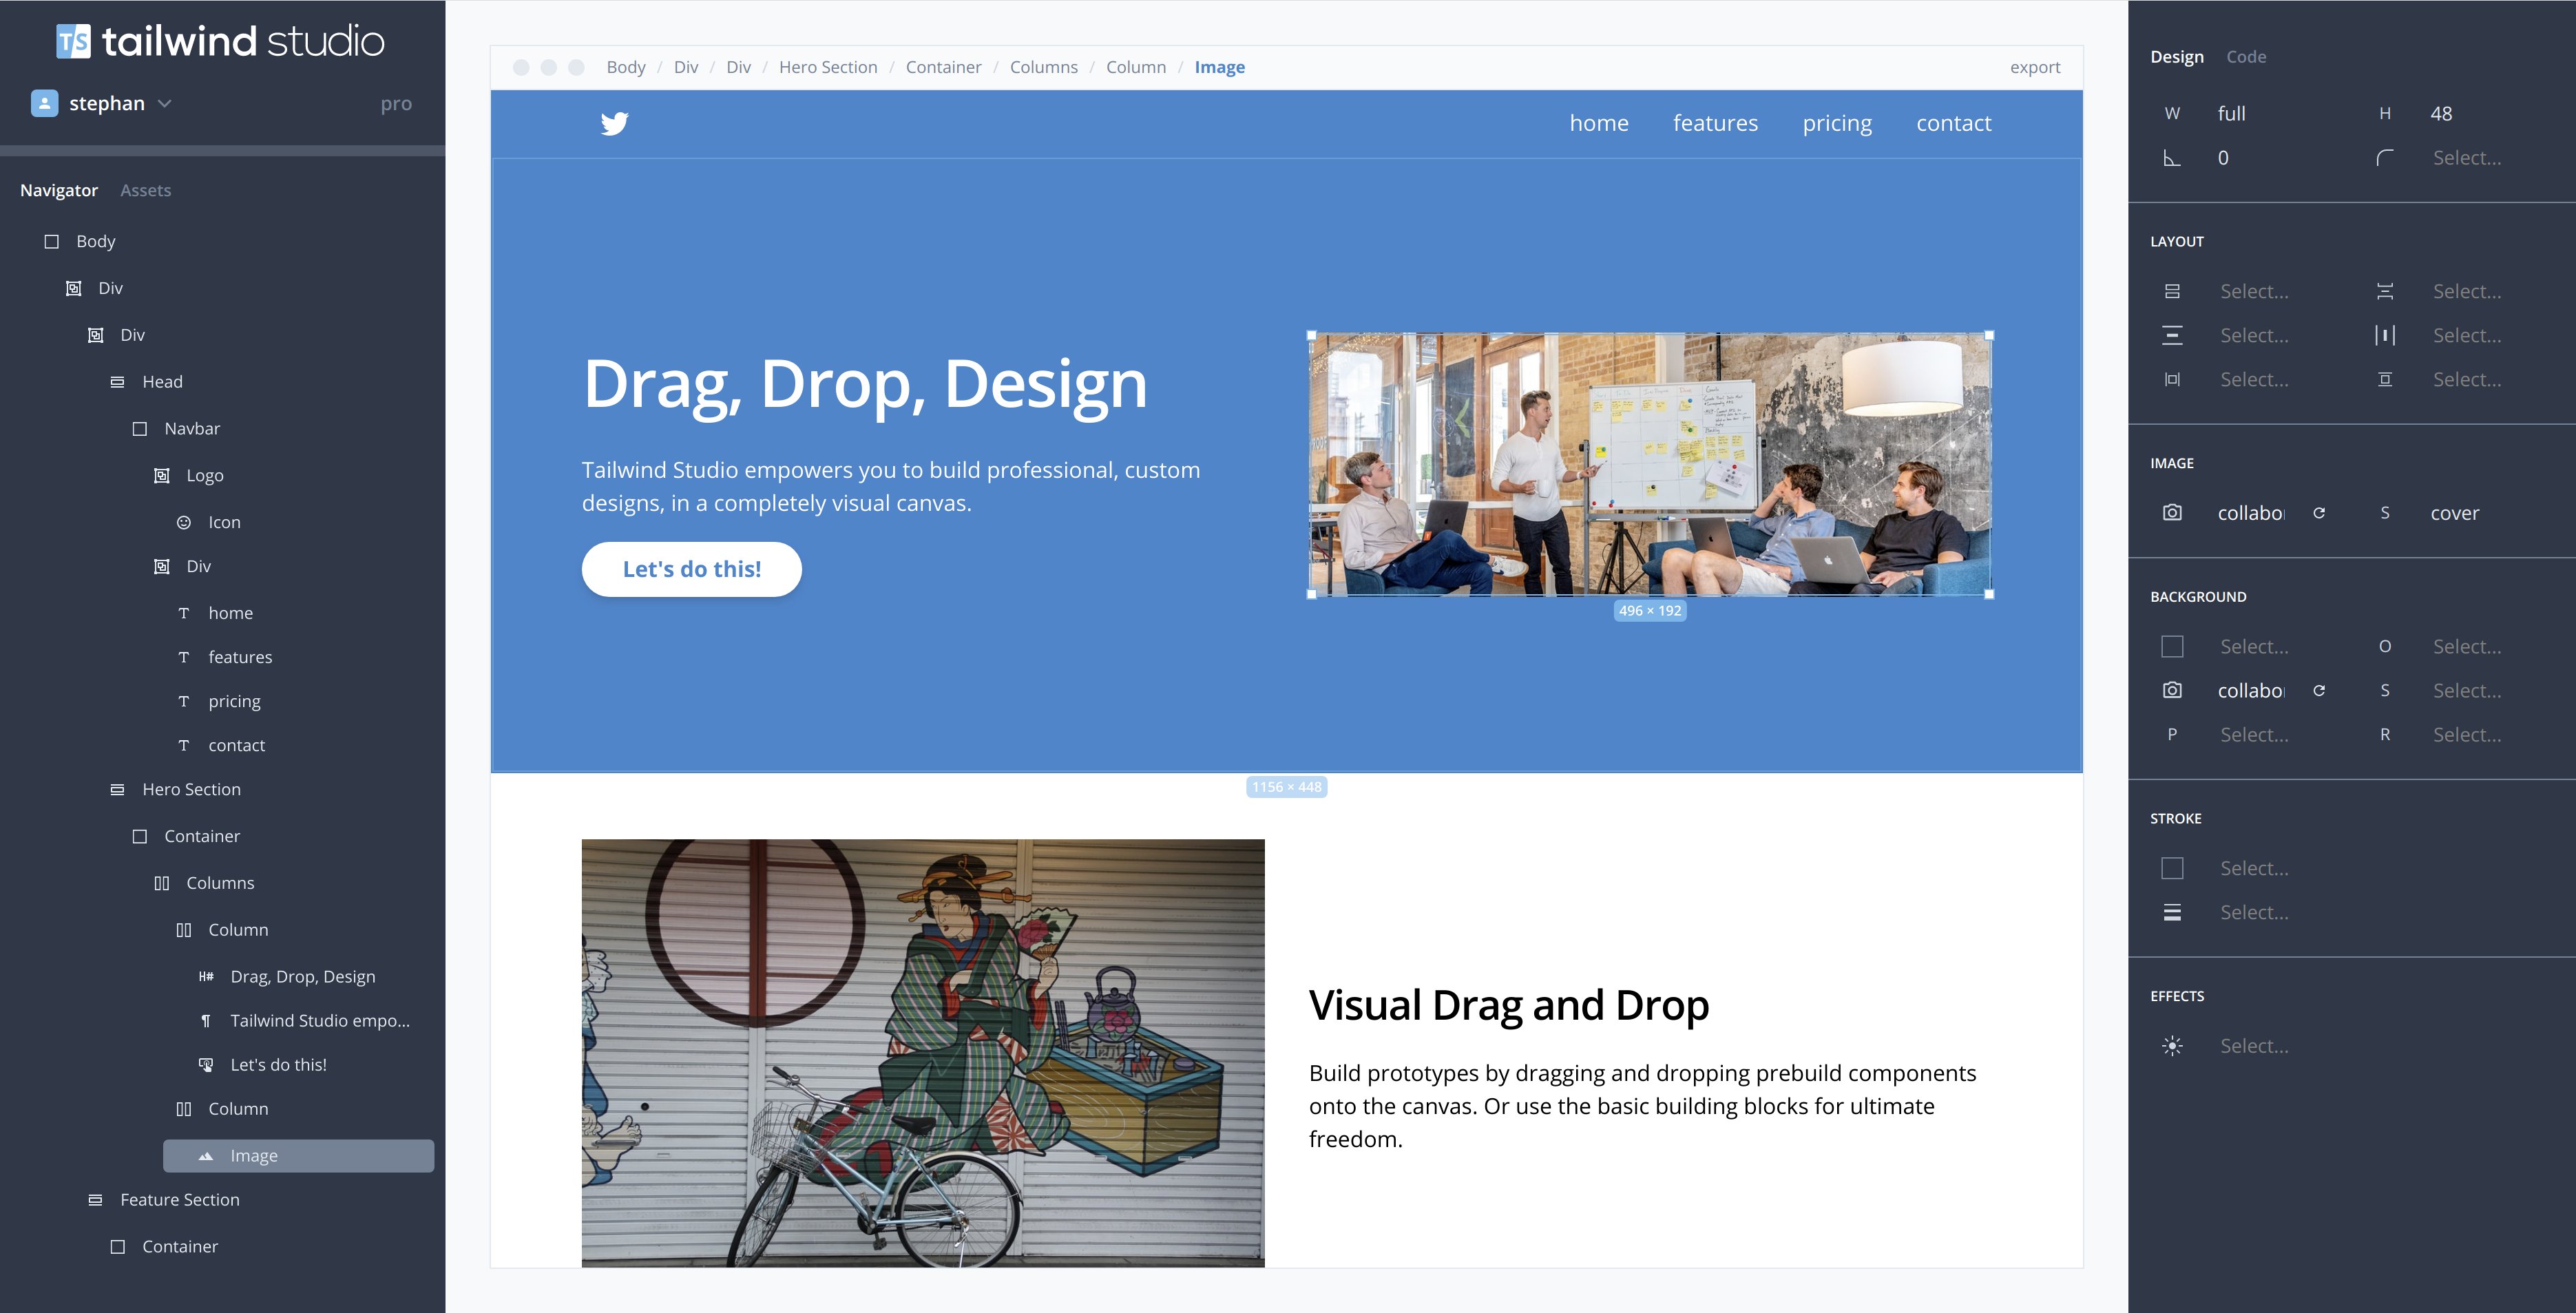Image resolution: width=2576 pixels, height=1313 pixels.
Task: Click the smiley icon beside Icon node
Action: [x=184, y=522]
